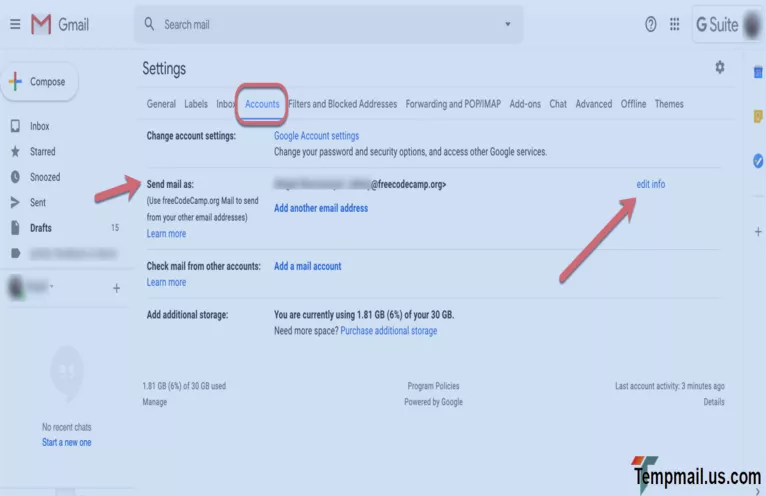The height and width of the screenshot is (496, 766).
Task: Open the Help question mark icon
Action: pyautogui.click(x=651, y=24)
